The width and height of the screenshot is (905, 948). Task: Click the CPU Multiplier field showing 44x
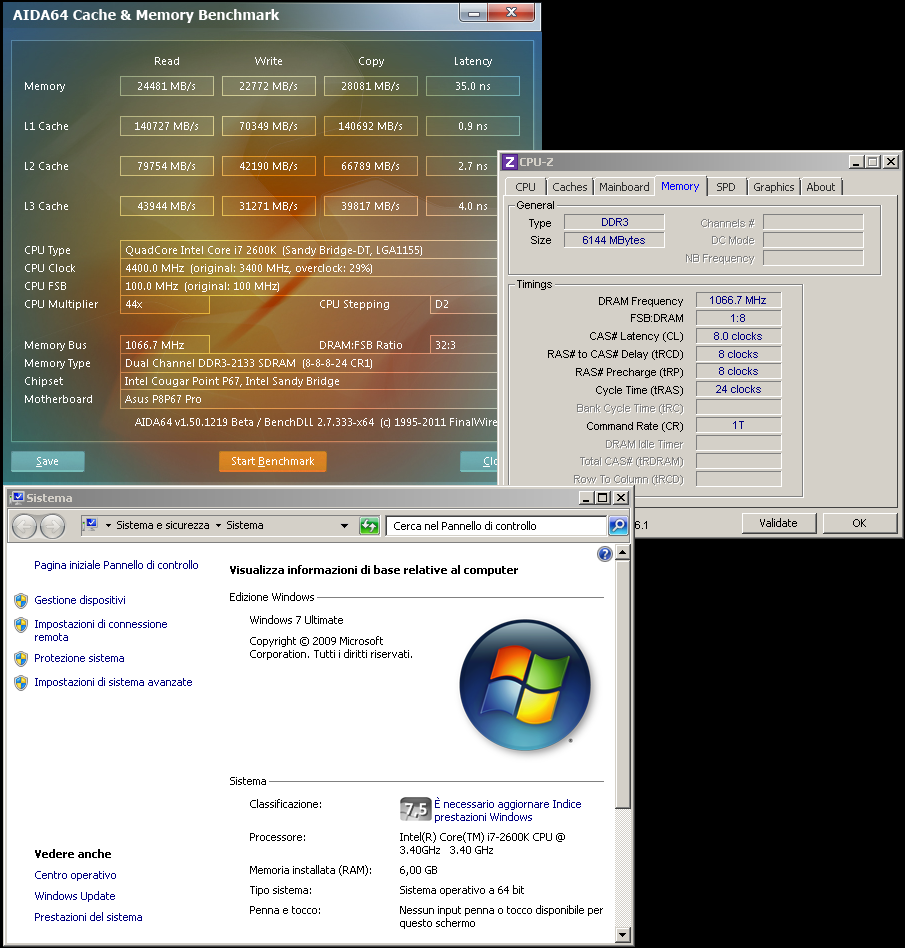(x=164, y=304)
